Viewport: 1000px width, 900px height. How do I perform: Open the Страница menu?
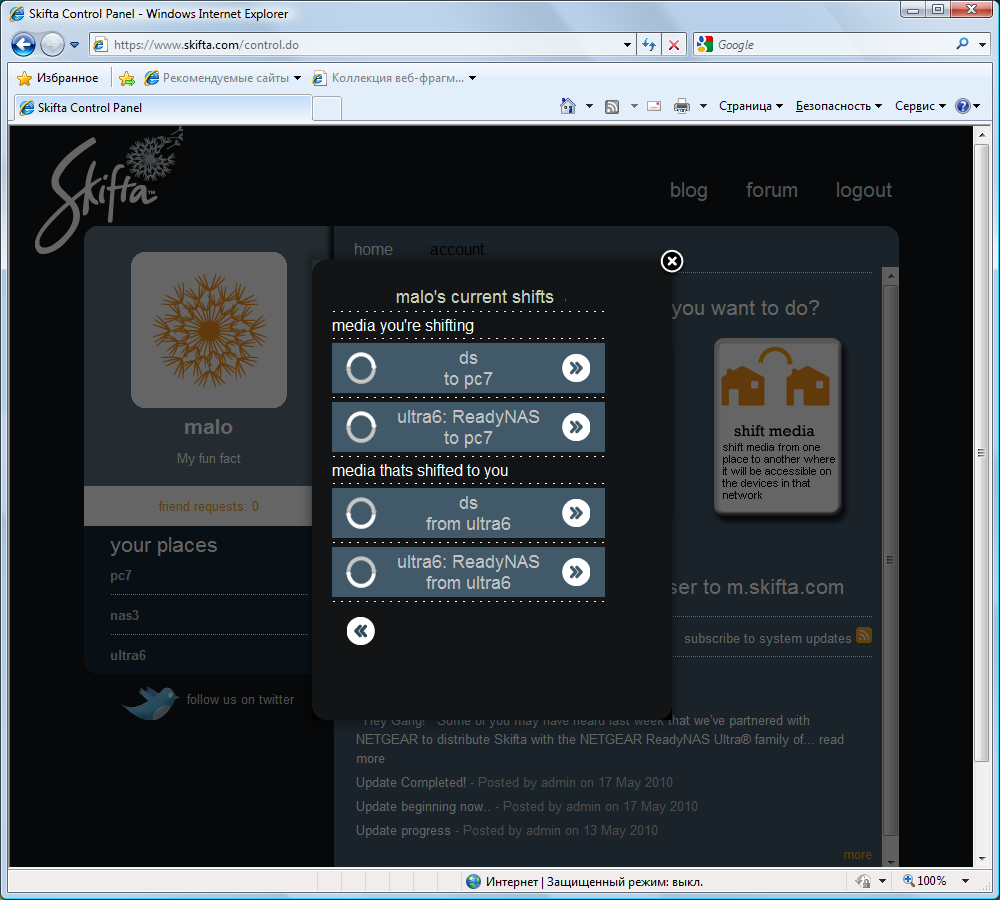click(751, 106)
